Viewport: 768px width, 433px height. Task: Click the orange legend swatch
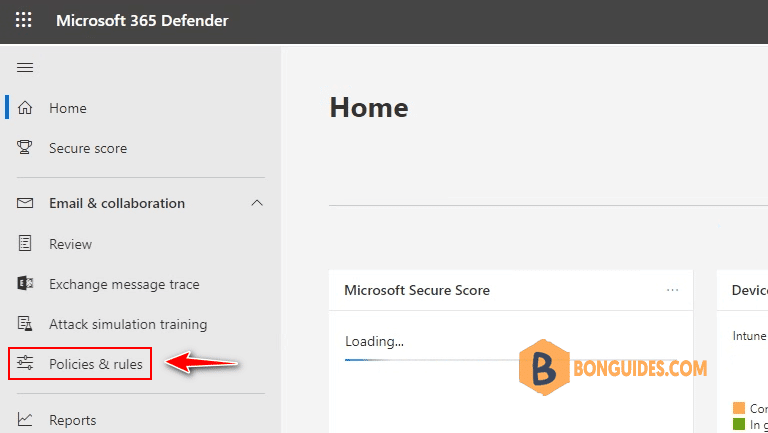(739, 408)
